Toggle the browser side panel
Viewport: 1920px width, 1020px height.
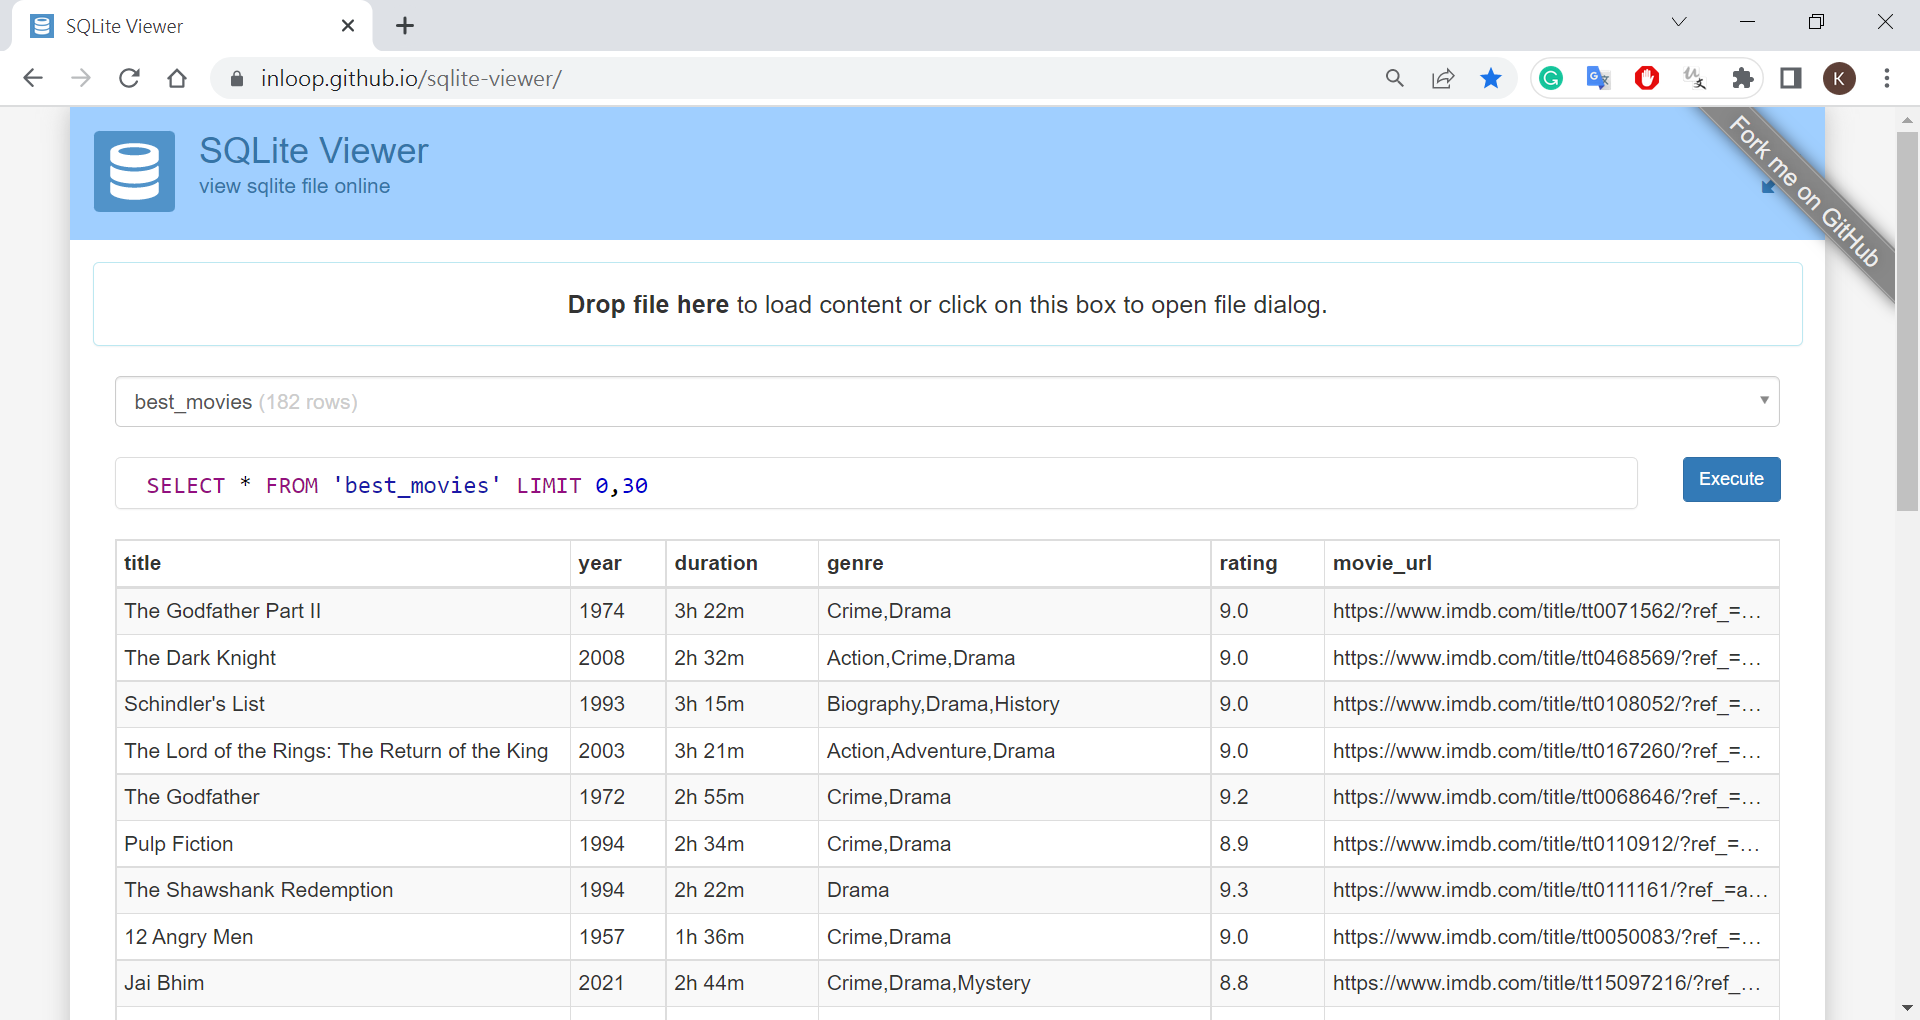pyautogui.click(x=1790, y=78)
